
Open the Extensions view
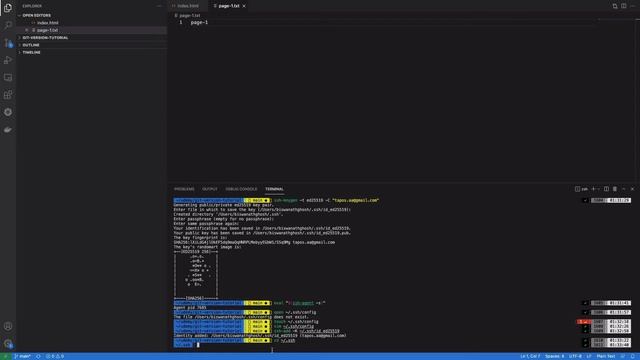[8, 95]
